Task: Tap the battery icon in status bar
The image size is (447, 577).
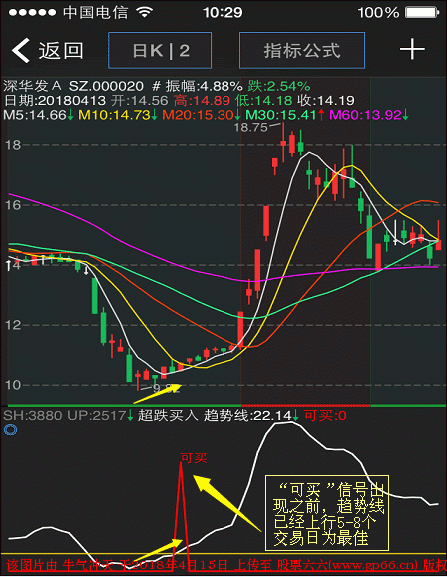Action: click(x=422, y=13)
